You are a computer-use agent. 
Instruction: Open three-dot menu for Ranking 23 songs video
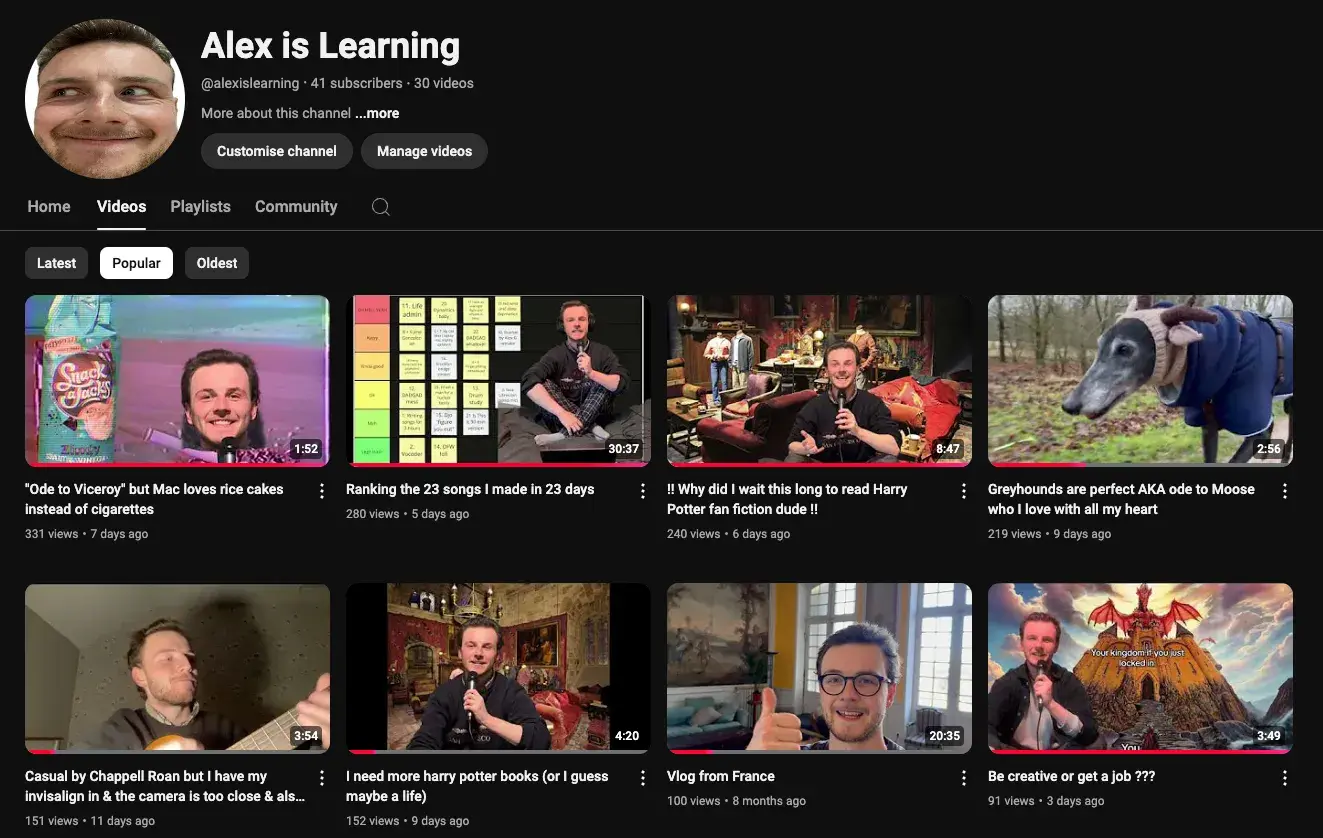click(643, 491)
